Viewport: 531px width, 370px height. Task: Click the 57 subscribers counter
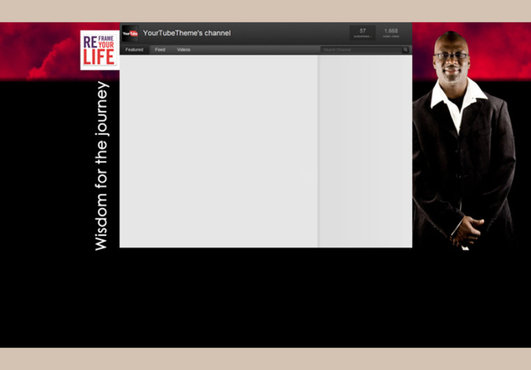[362, 33]
